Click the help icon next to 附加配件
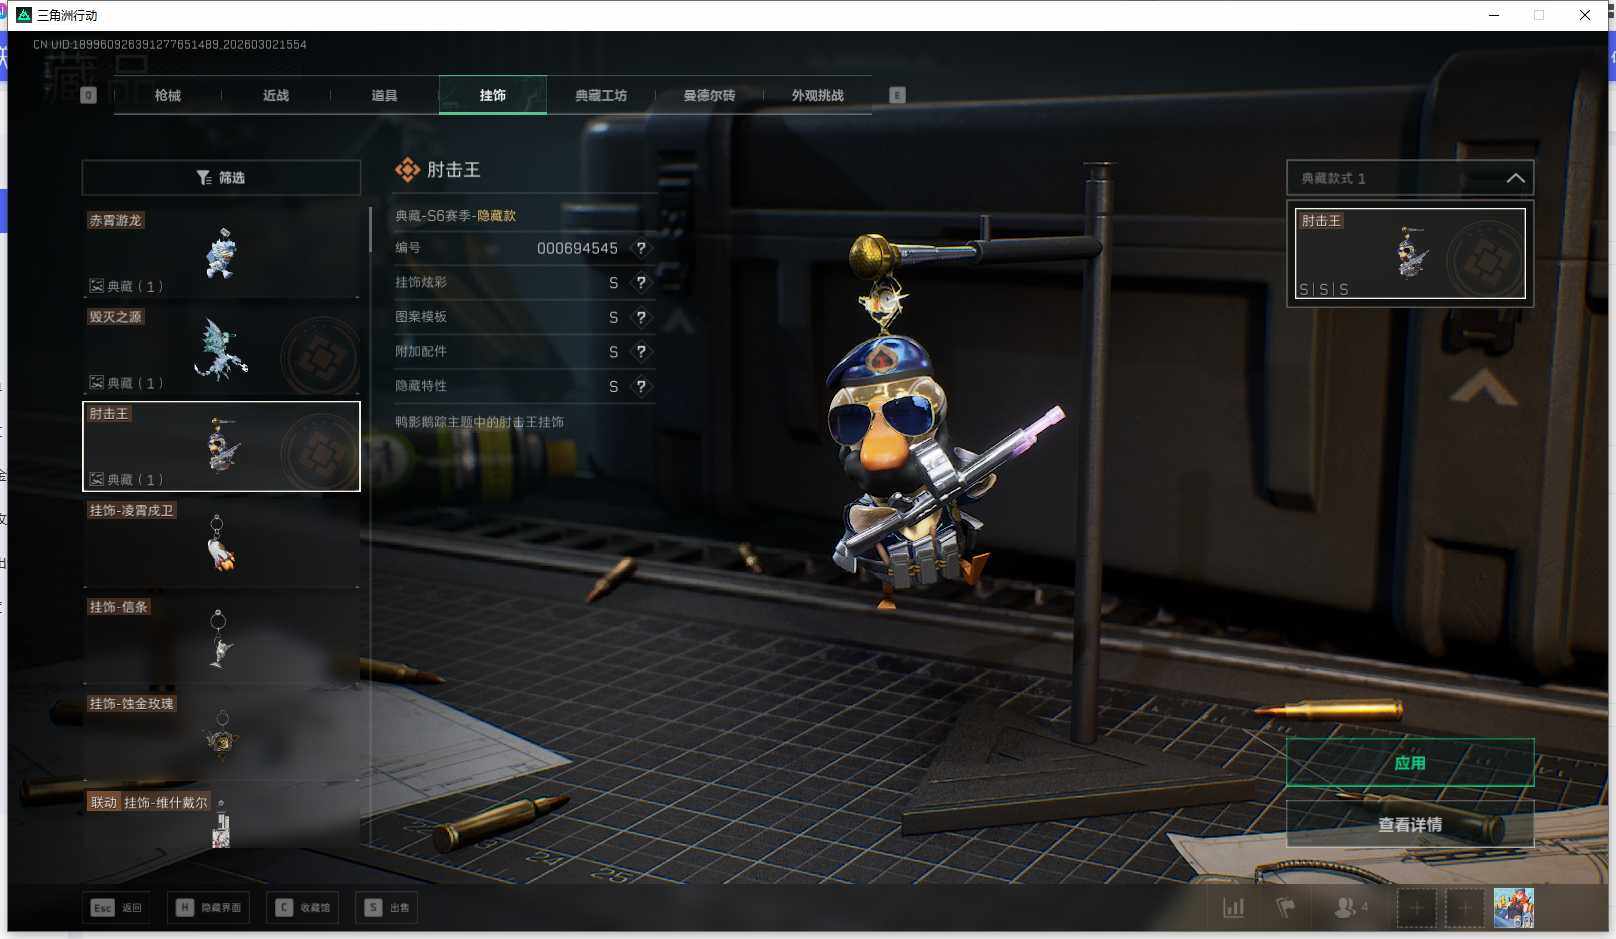This screenshot has width=1616, height=939. (x=641, y=352)
